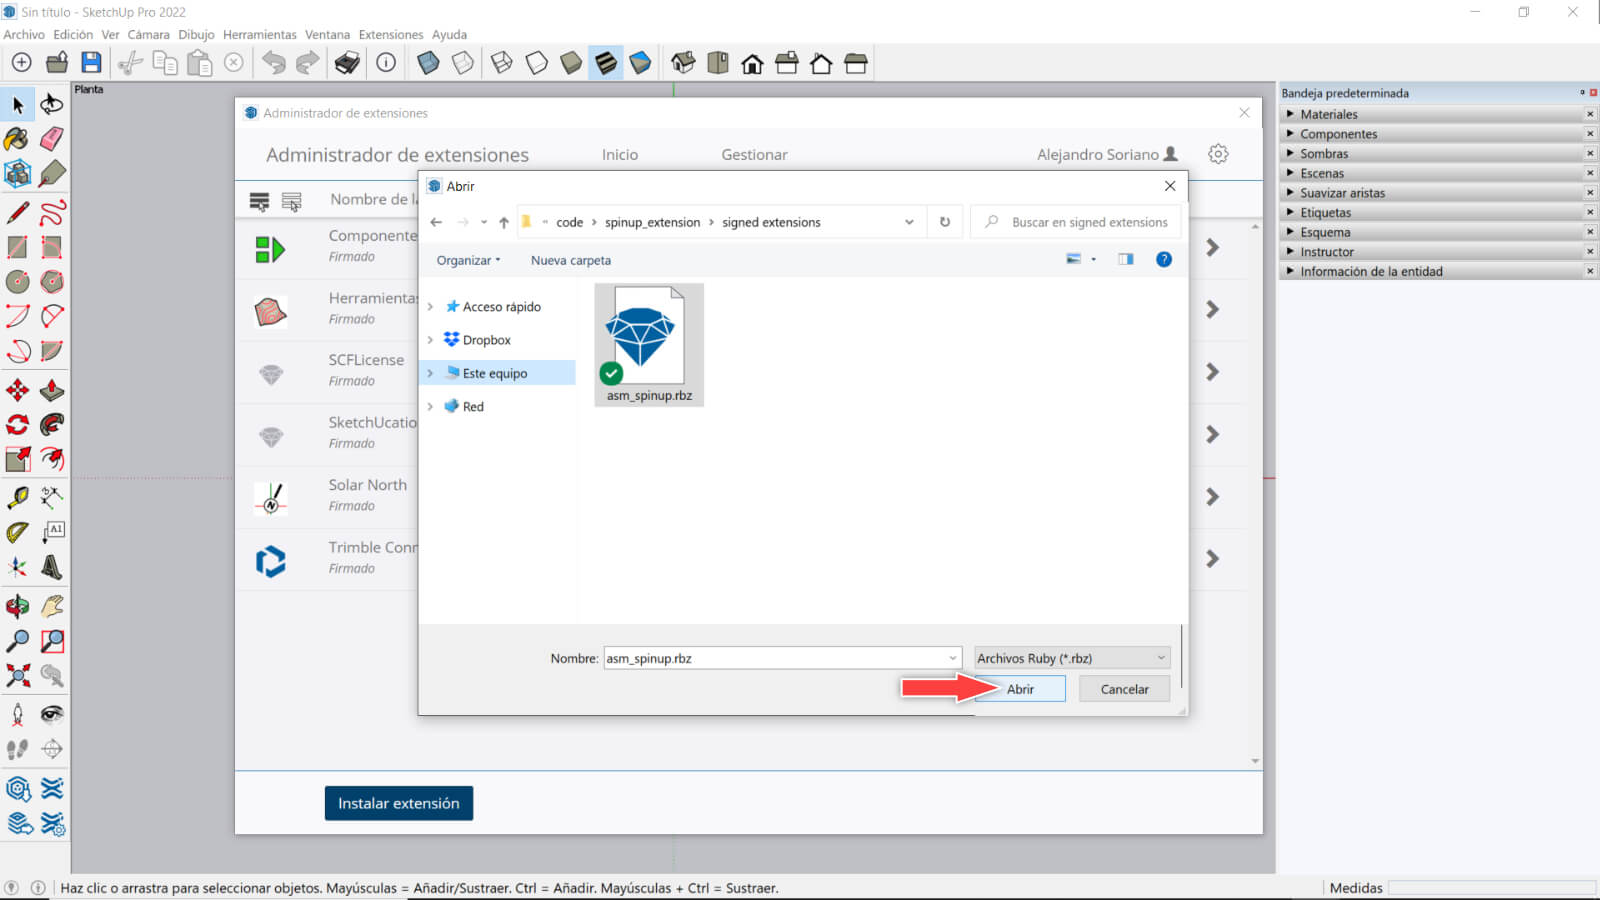Viewport: 1600px width, 900px height.
Task: Open Extension Manager settings gear
Action: pyautogui.click(x=1218, y=154)
